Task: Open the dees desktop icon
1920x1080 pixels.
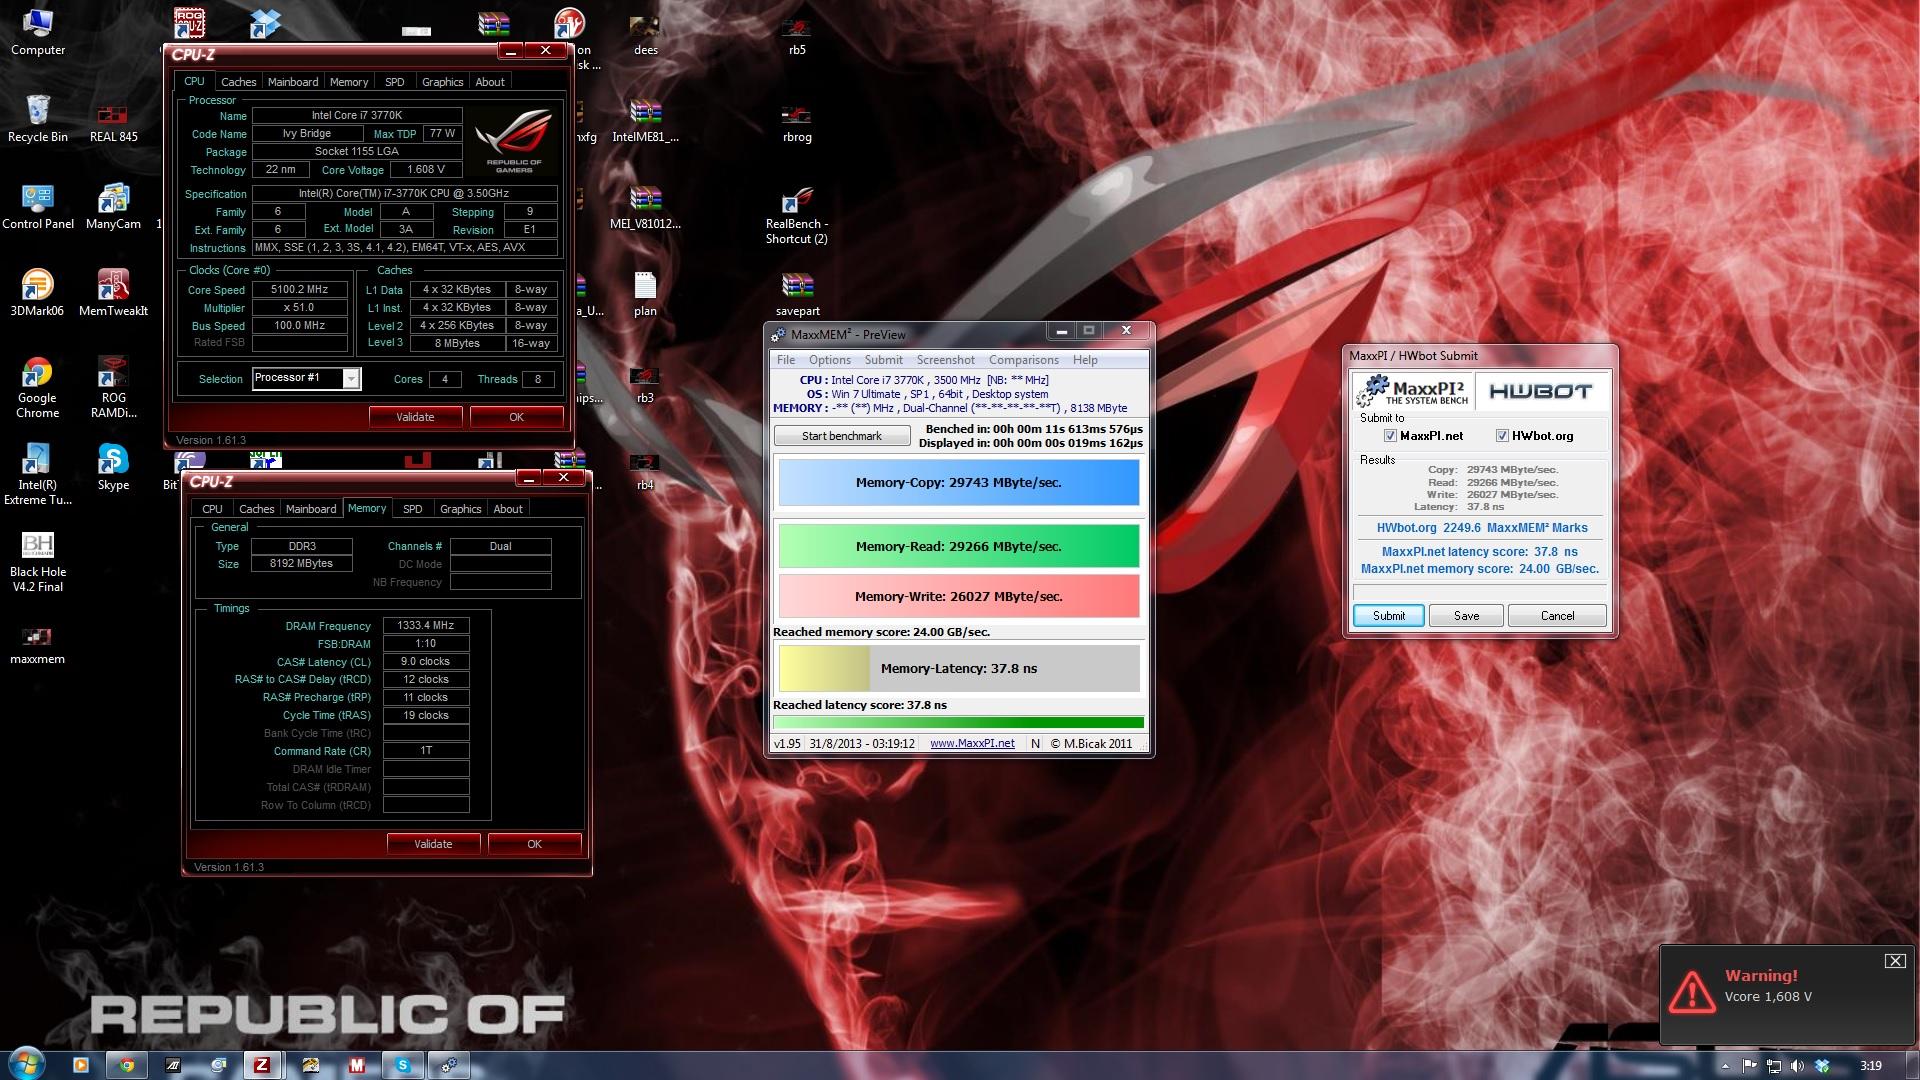Action: pyautogui.click(x=645, y=33)
